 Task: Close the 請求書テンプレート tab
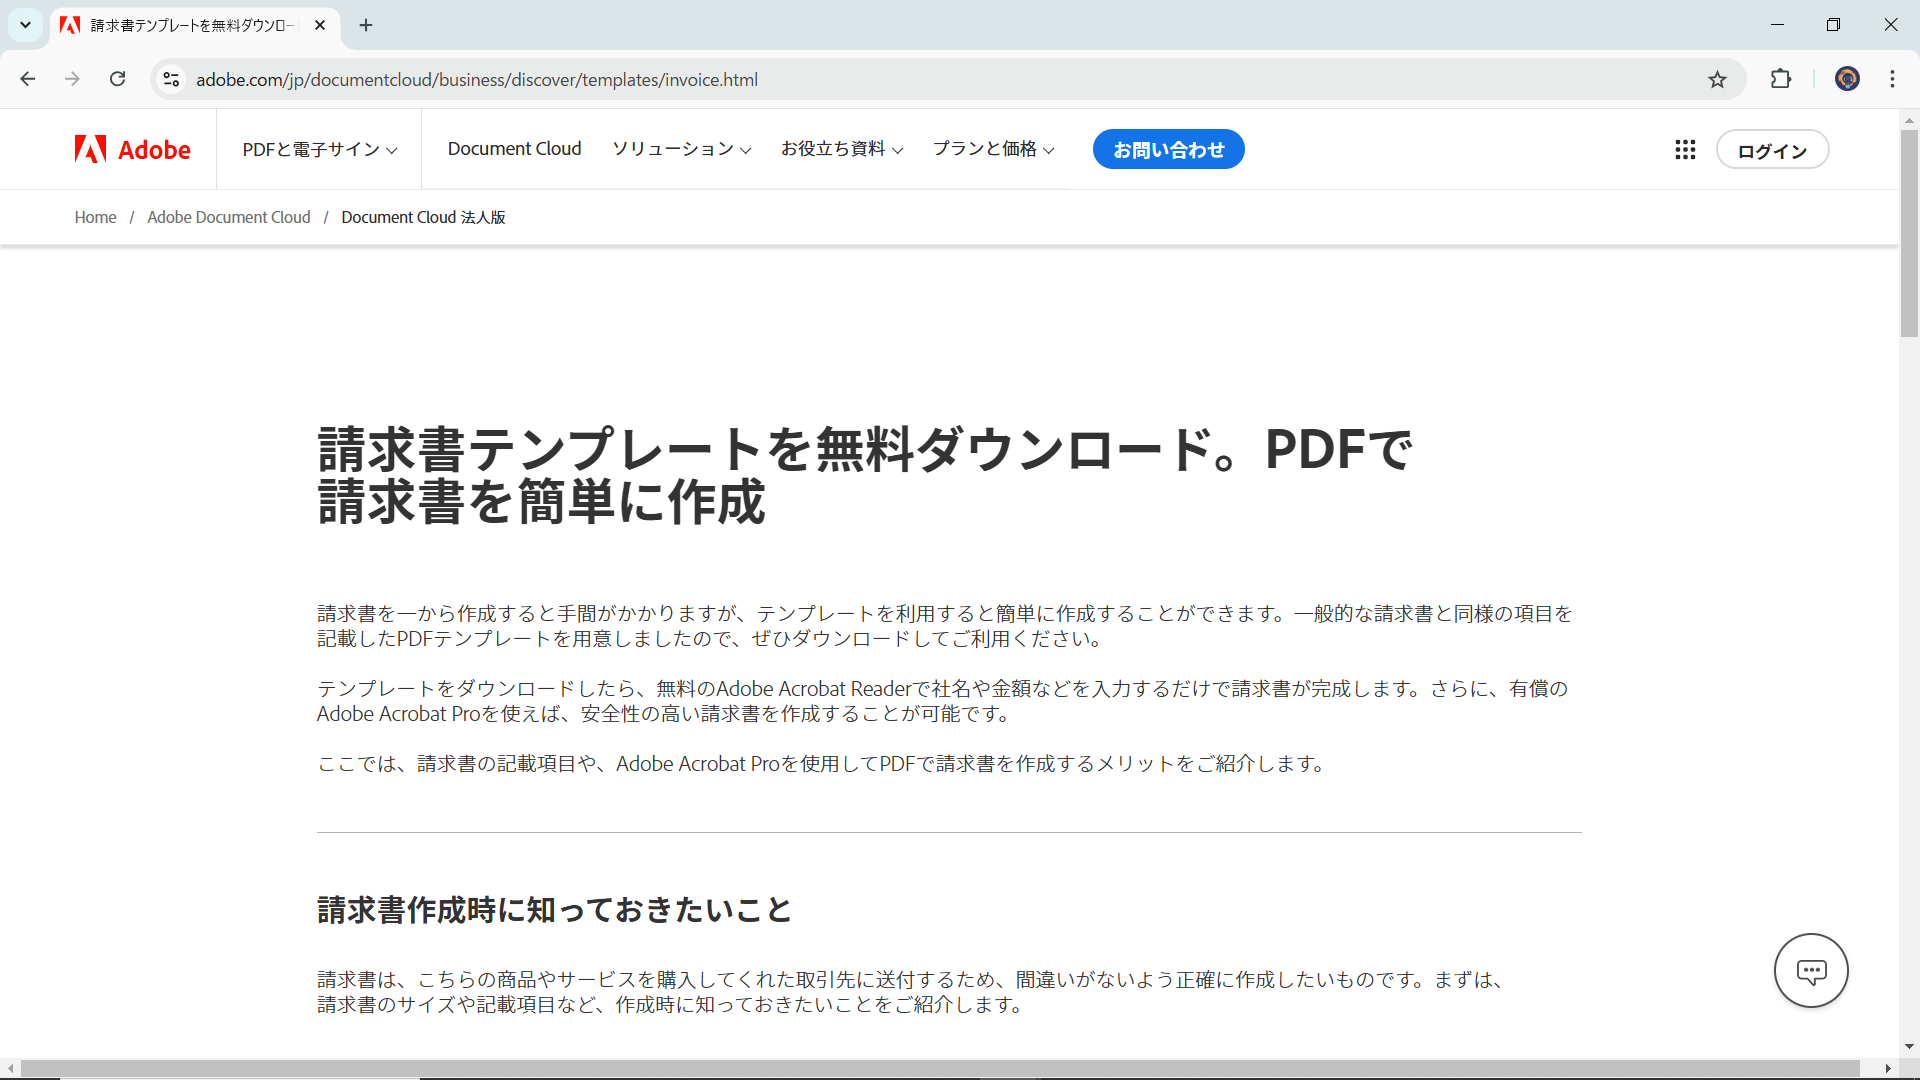[x=320, y=25]
